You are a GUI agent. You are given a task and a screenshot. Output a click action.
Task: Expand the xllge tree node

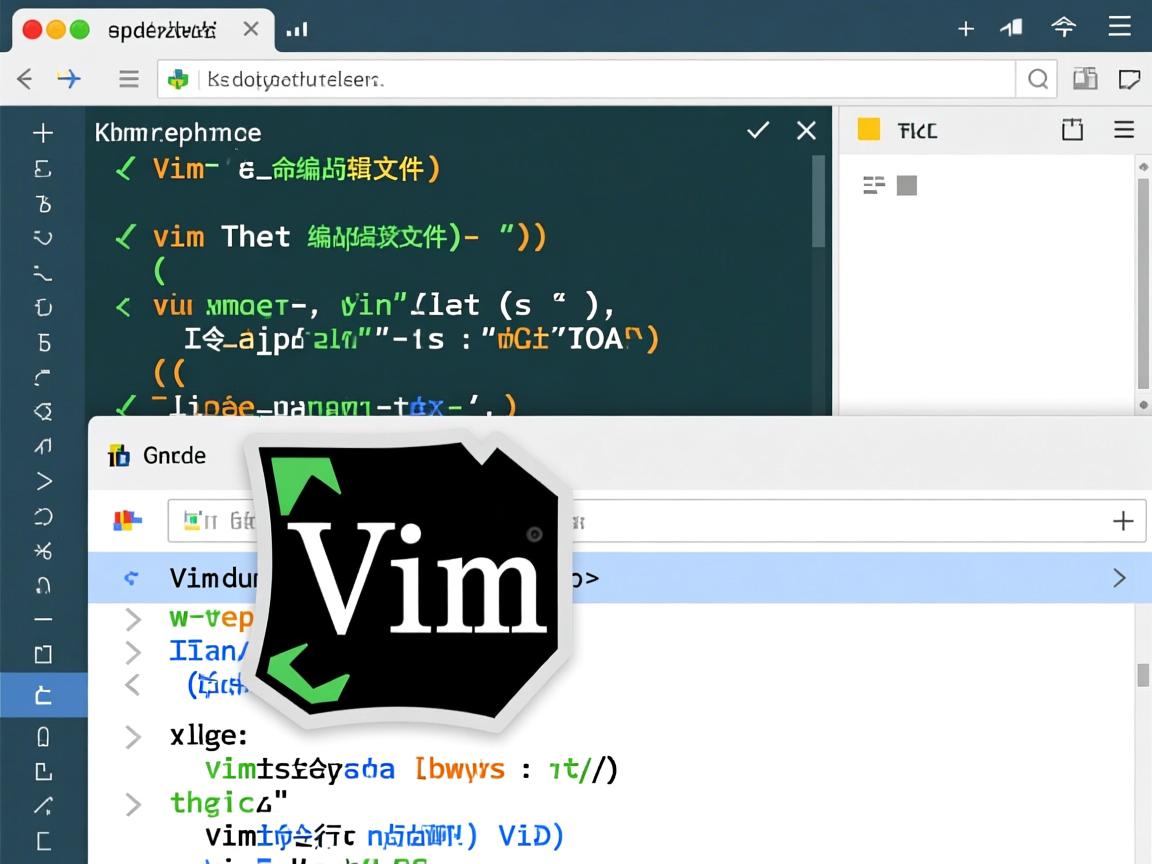pos(132,737)
